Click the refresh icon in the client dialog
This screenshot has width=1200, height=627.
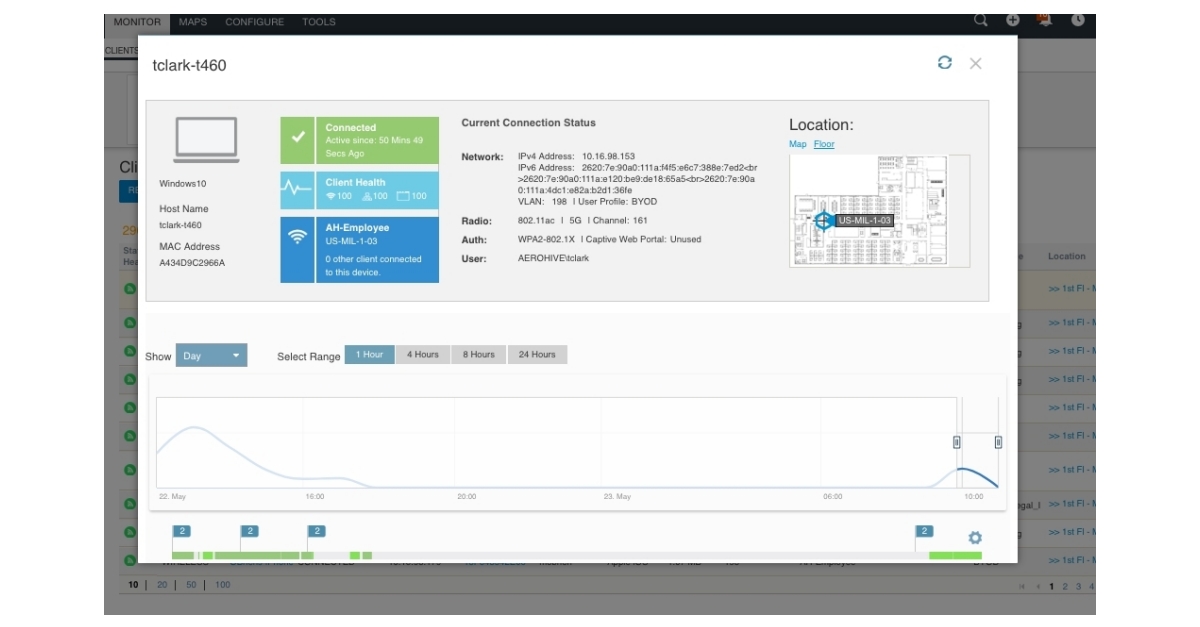pyautogui.click(x=944, y=63)
